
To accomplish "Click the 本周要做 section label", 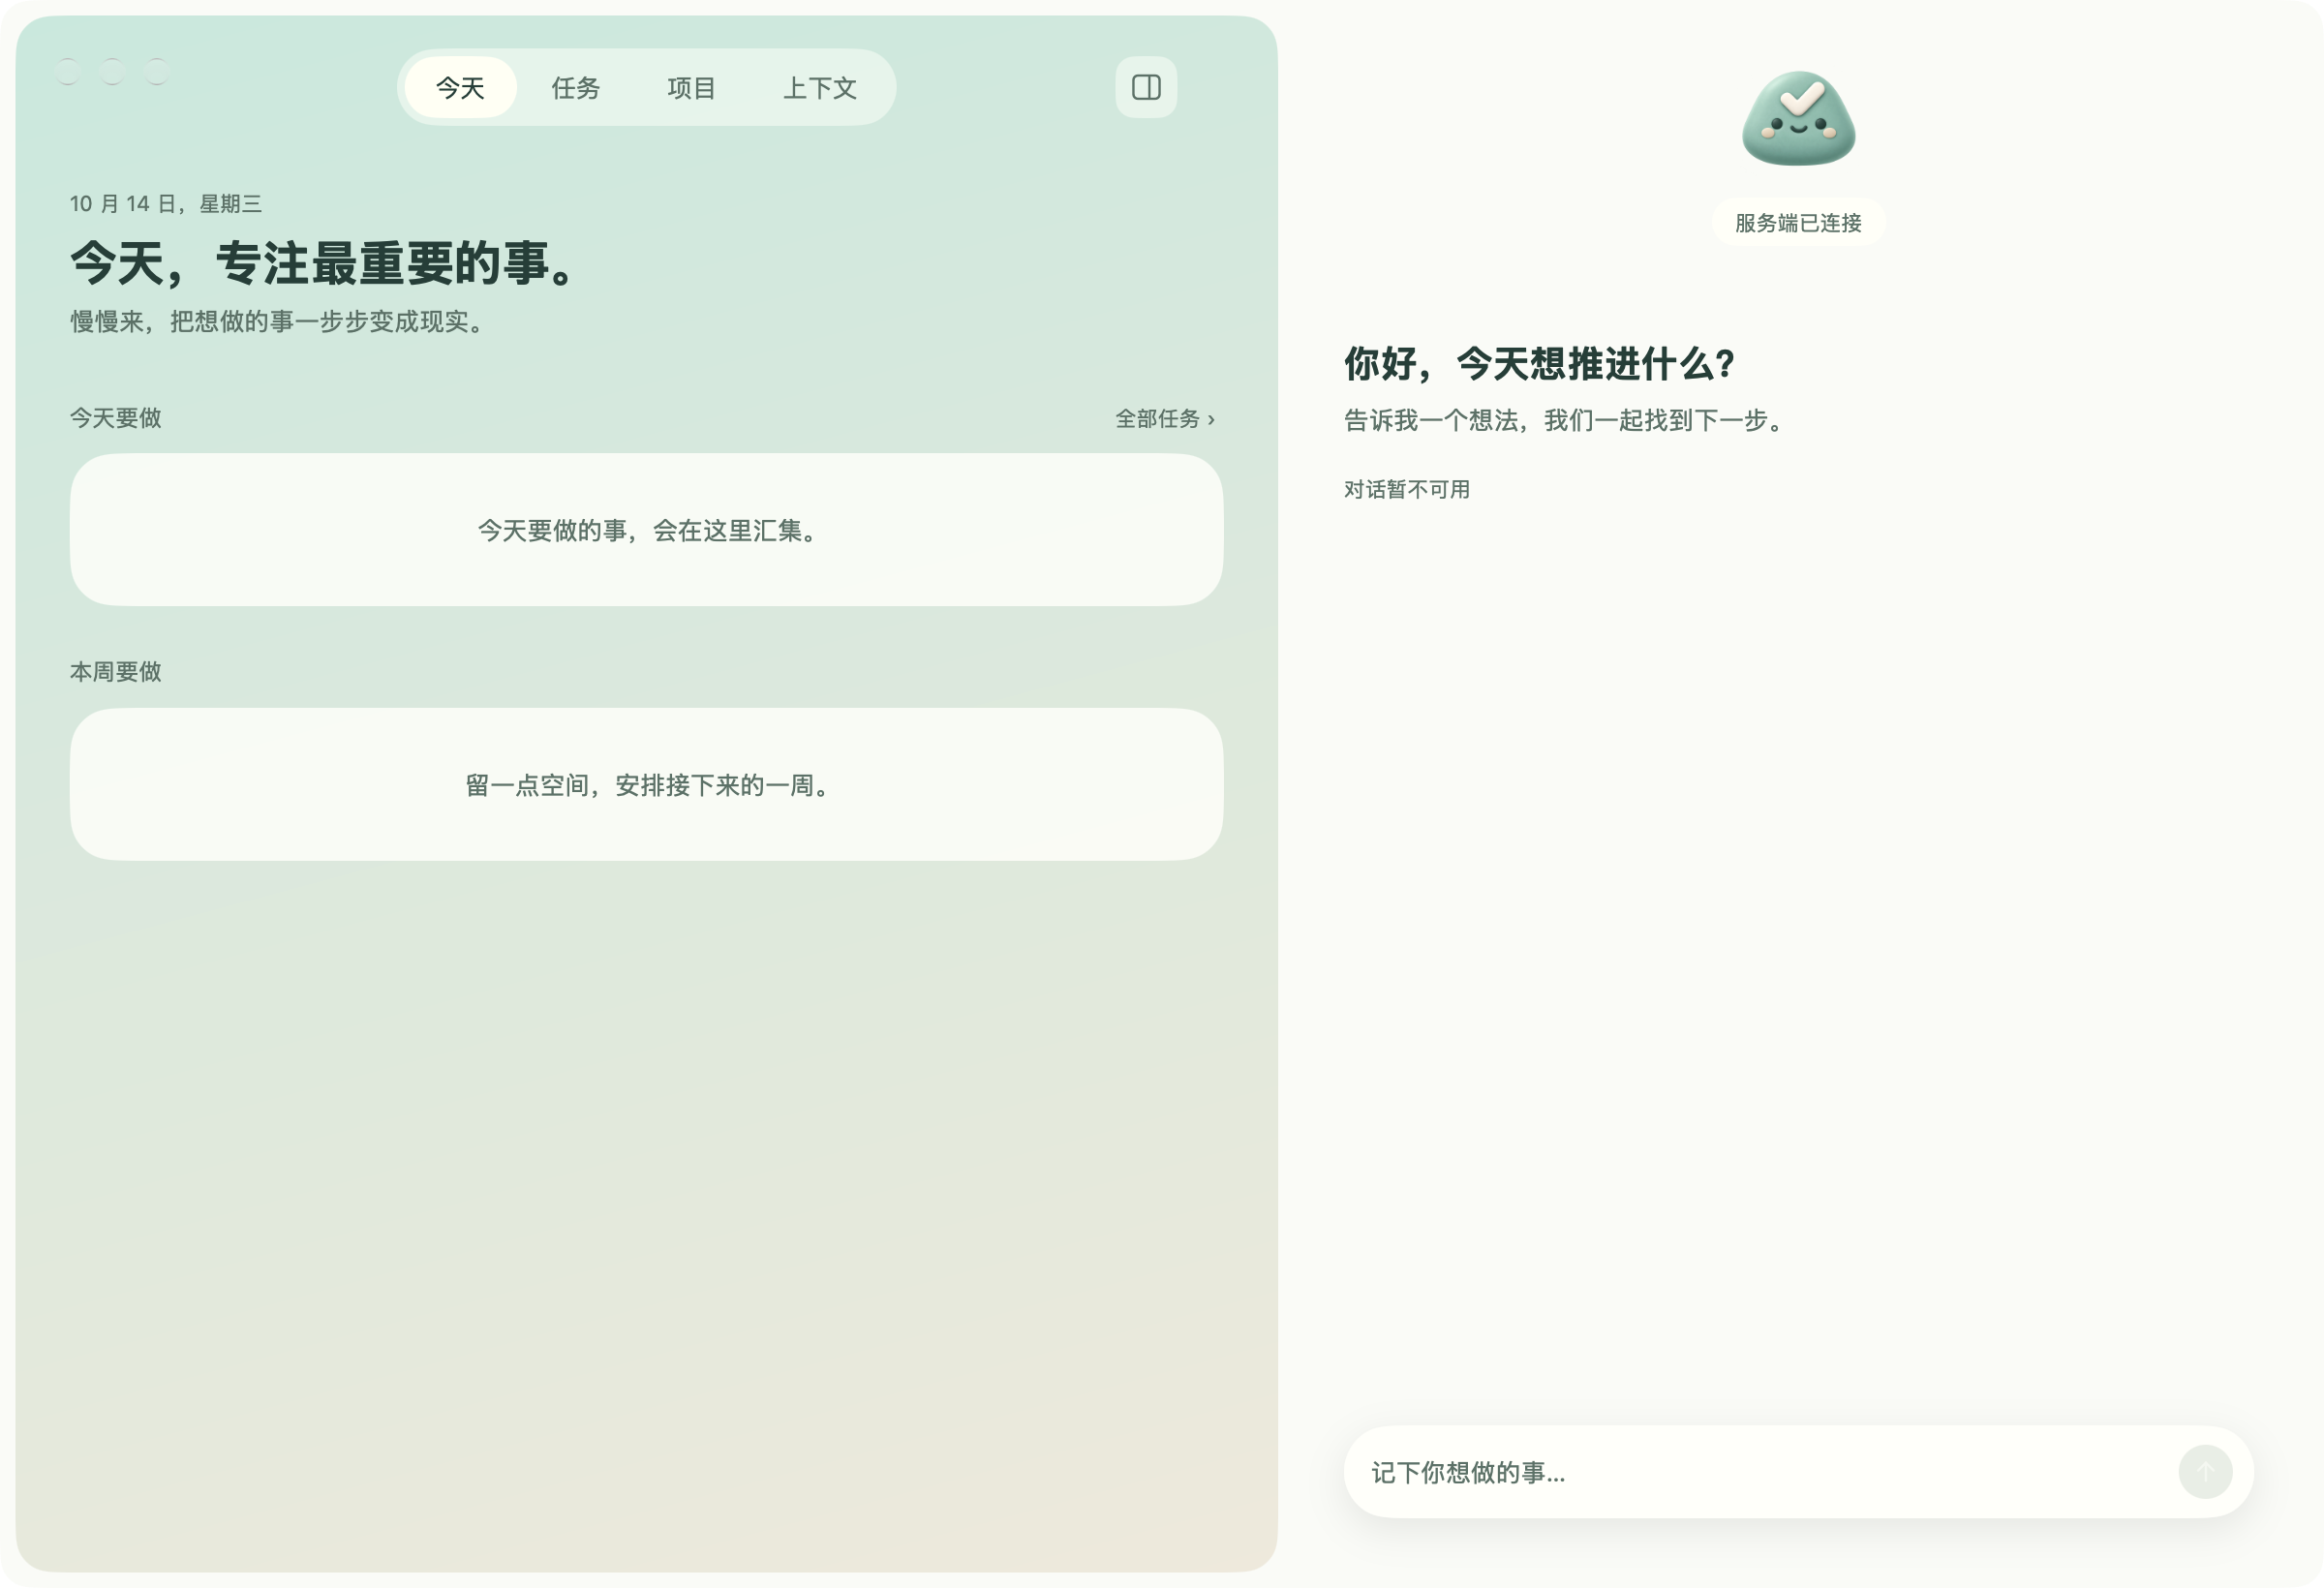I will click(x=115, y=671).
